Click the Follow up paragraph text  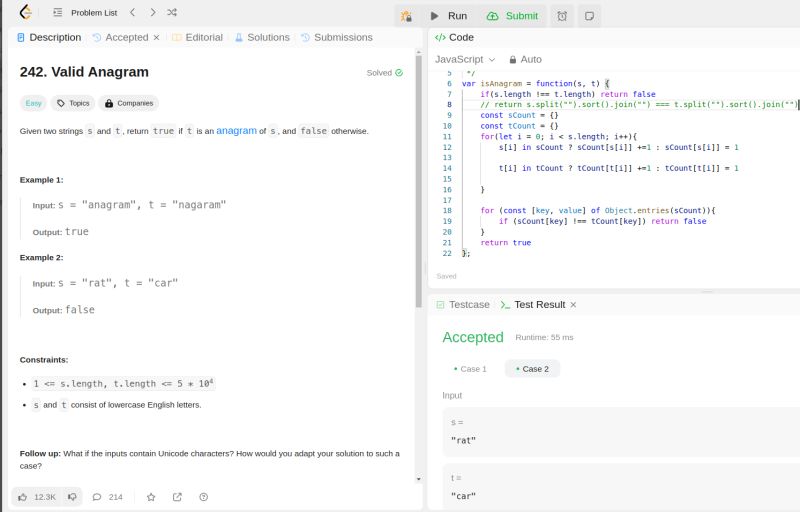210,459
